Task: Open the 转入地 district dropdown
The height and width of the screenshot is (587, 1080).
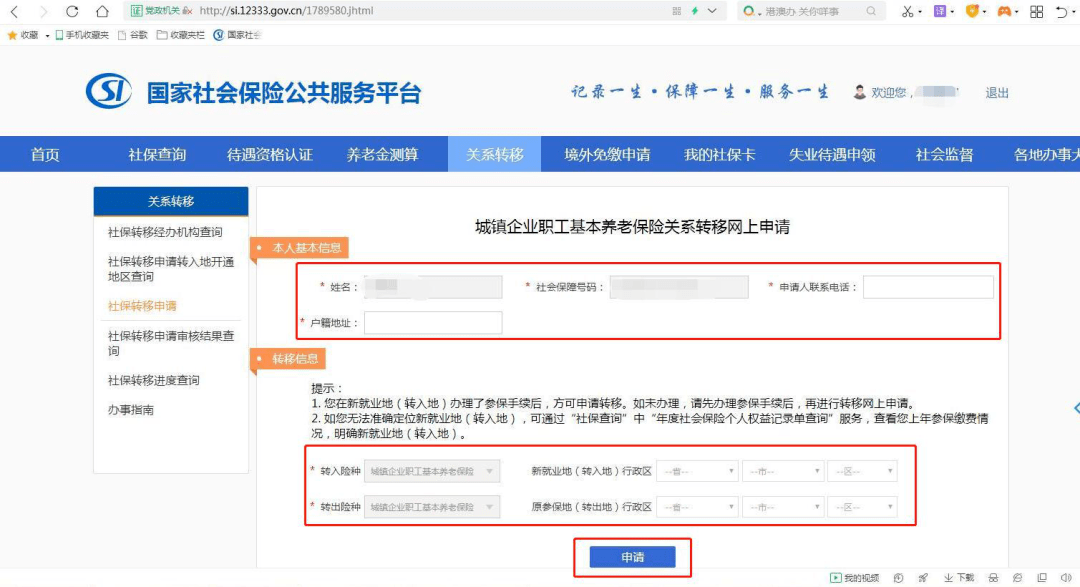Action: click(x=862, y=471)
